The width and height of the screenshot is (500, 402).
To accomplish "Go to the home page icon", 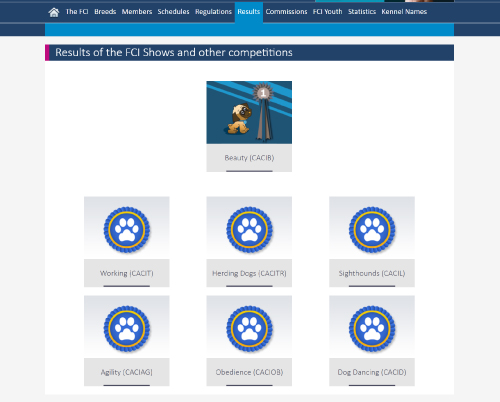I will 54,12.
